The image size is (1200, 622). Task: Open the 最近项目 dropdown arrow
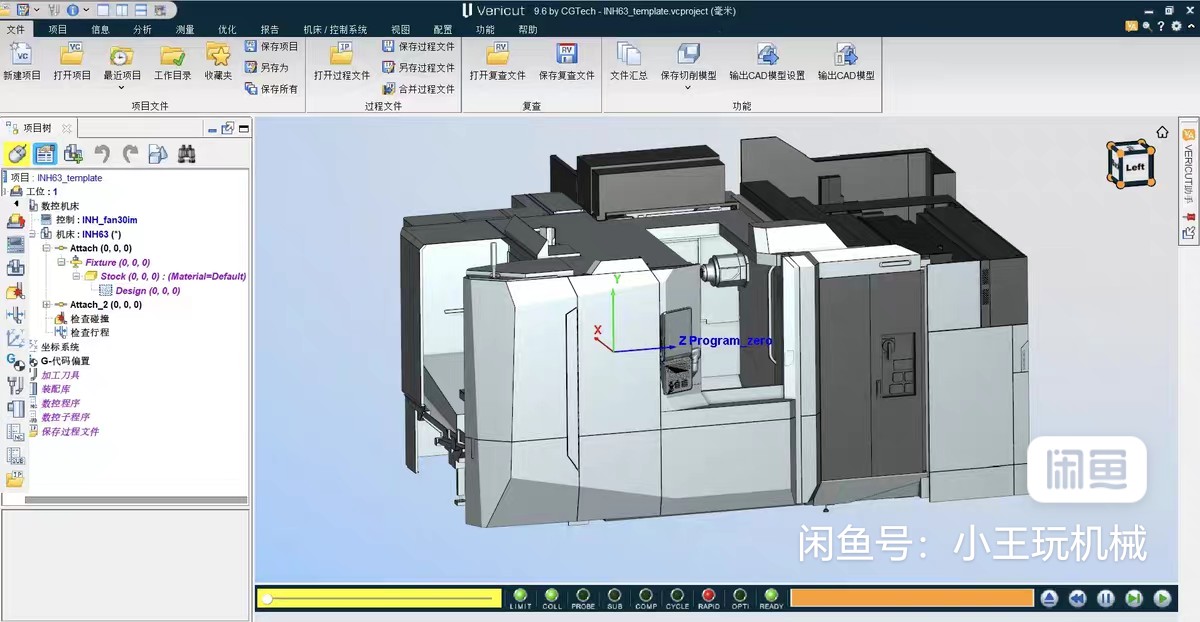point(122,87)
